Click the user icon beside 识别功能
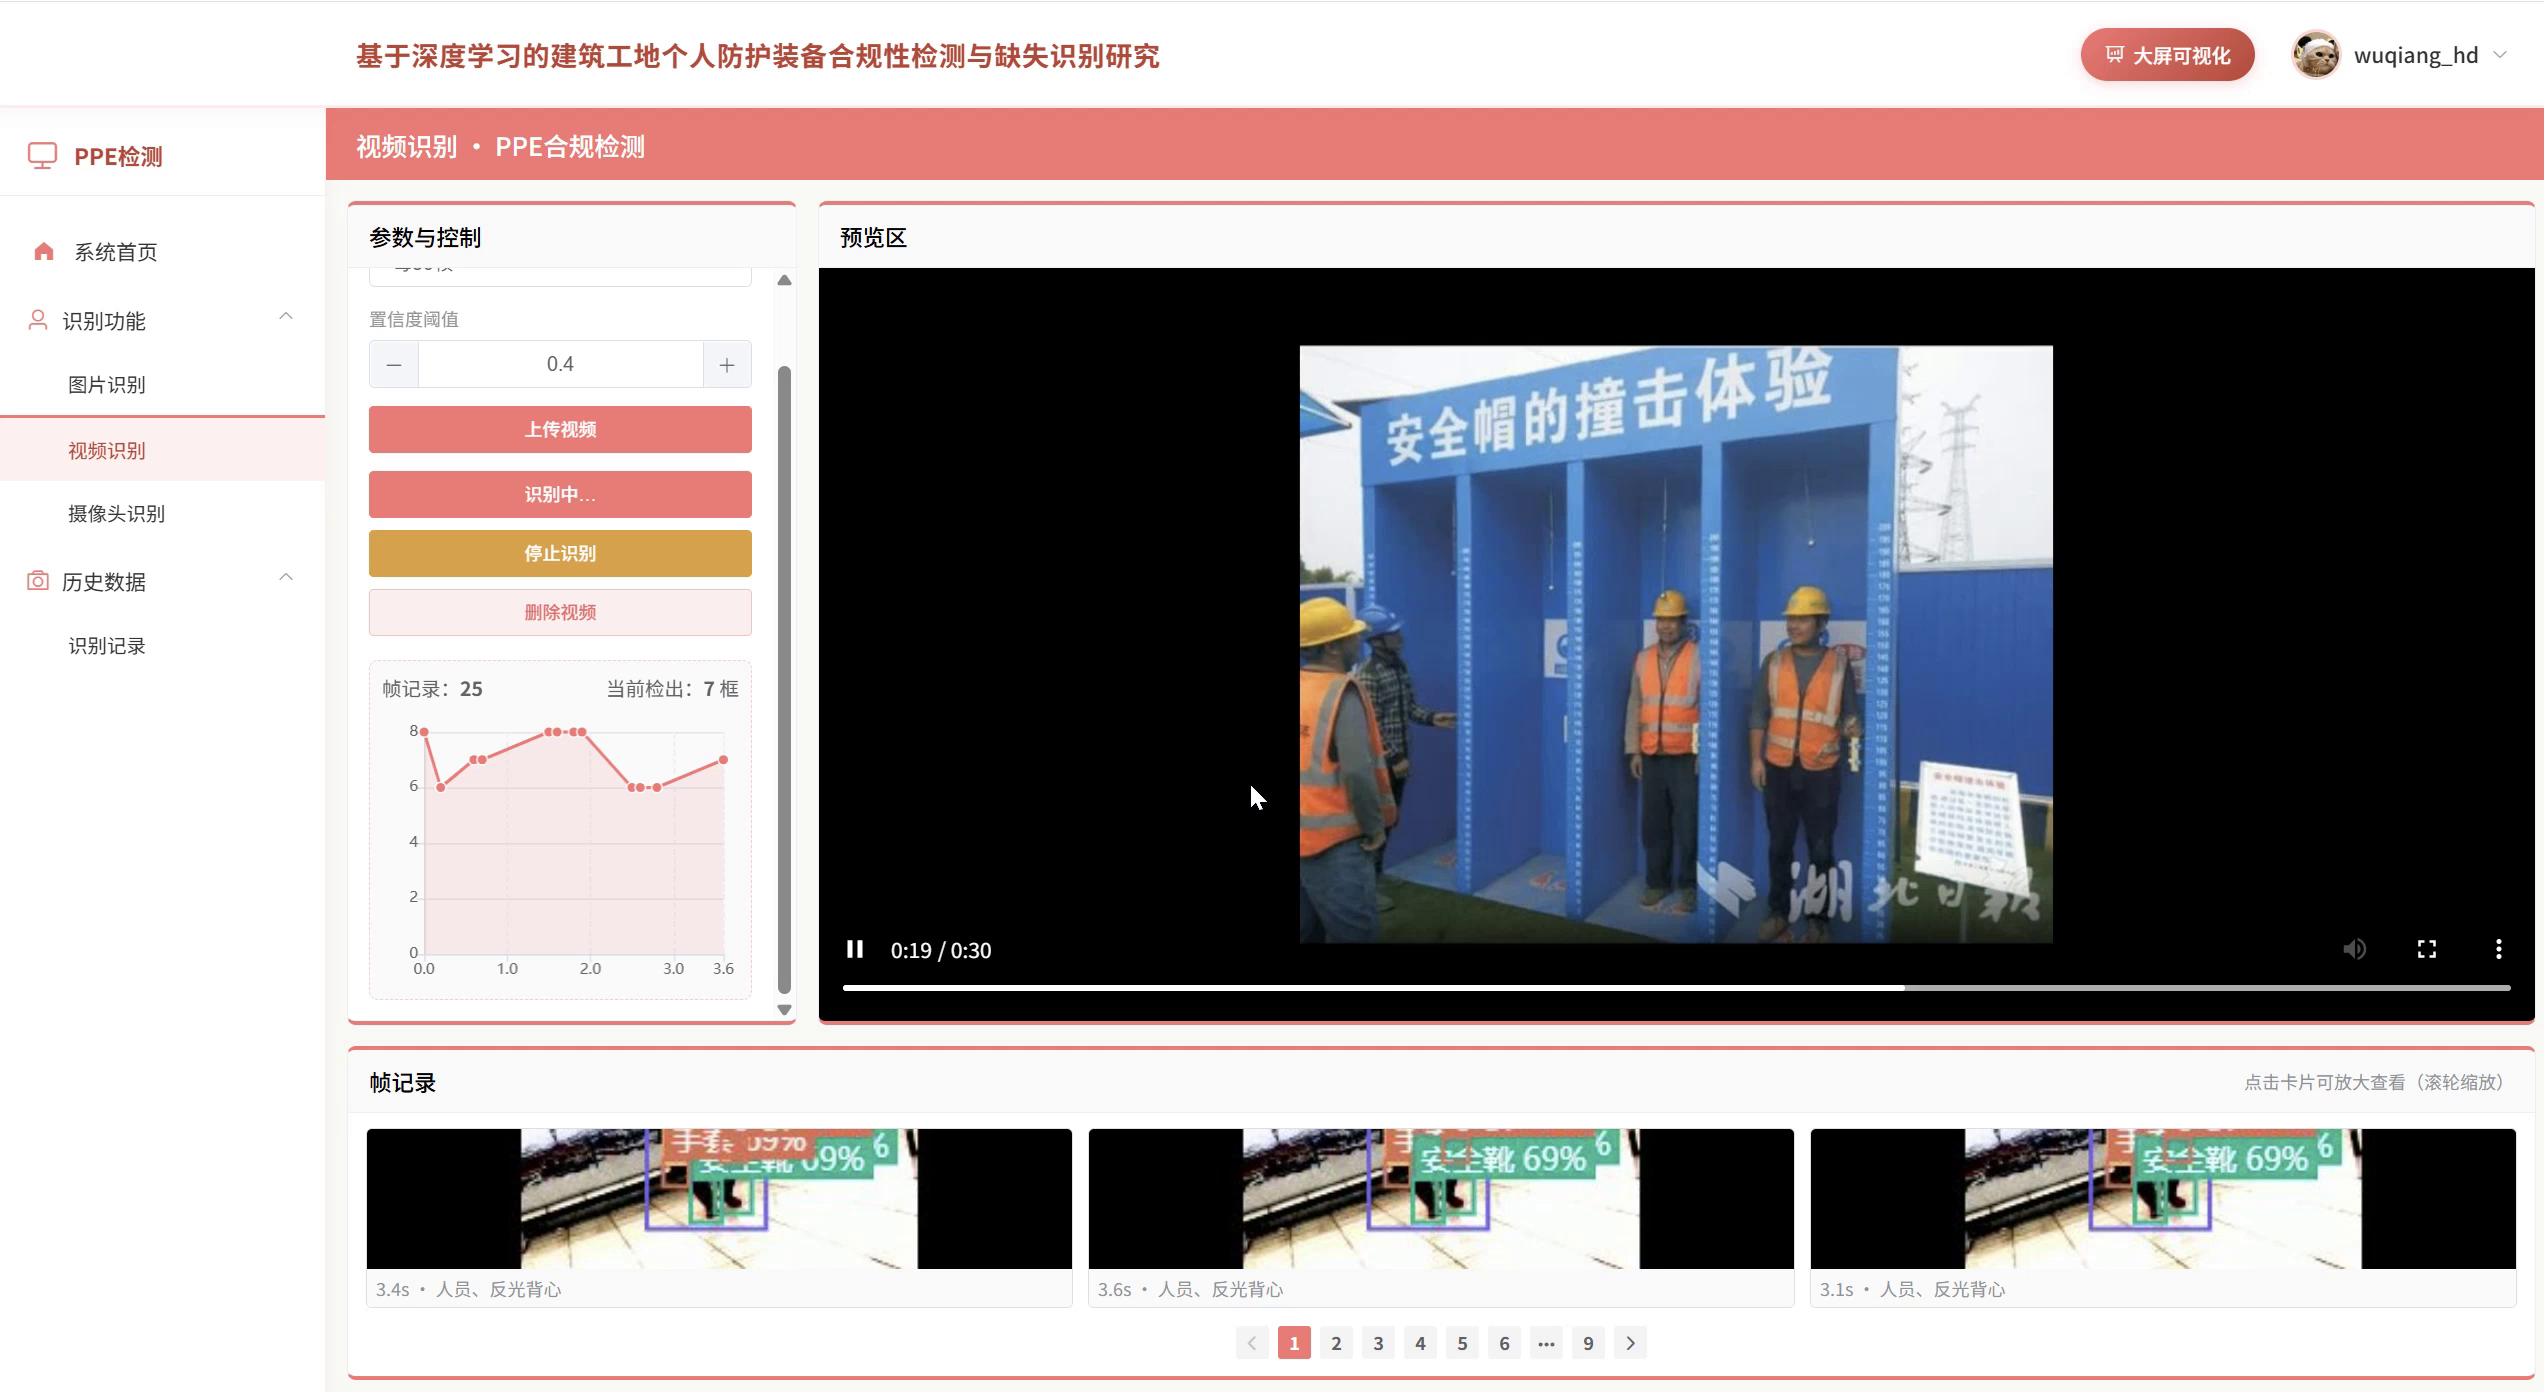 (x=38, y=320)
